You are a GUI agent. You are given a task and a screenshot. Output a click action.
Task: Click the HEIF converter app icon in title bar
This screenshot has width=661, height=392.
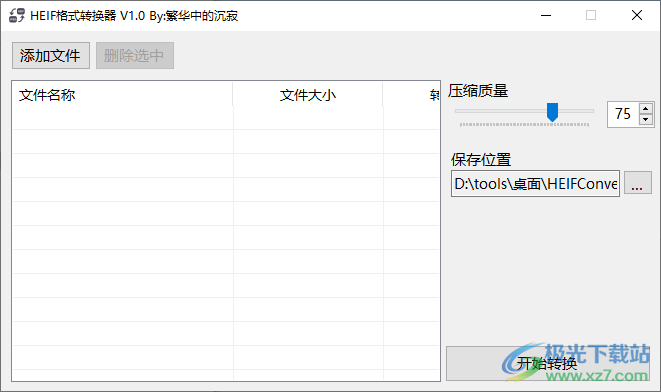(17, 16)
